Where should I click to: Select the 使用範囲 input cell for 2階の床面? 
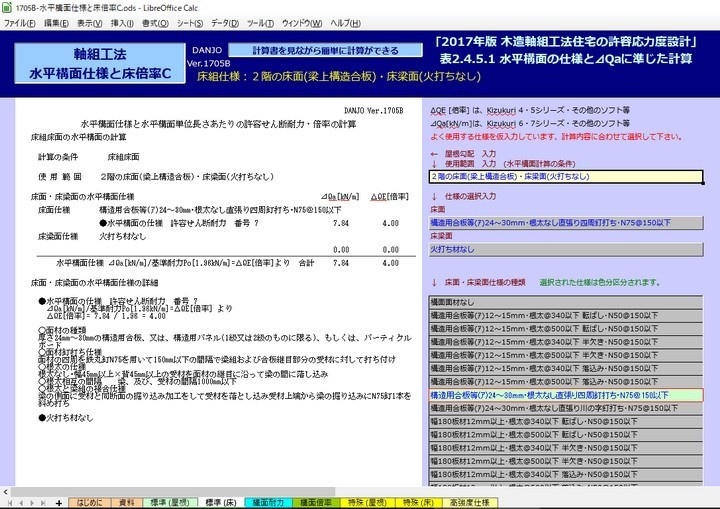click(566, 176)
